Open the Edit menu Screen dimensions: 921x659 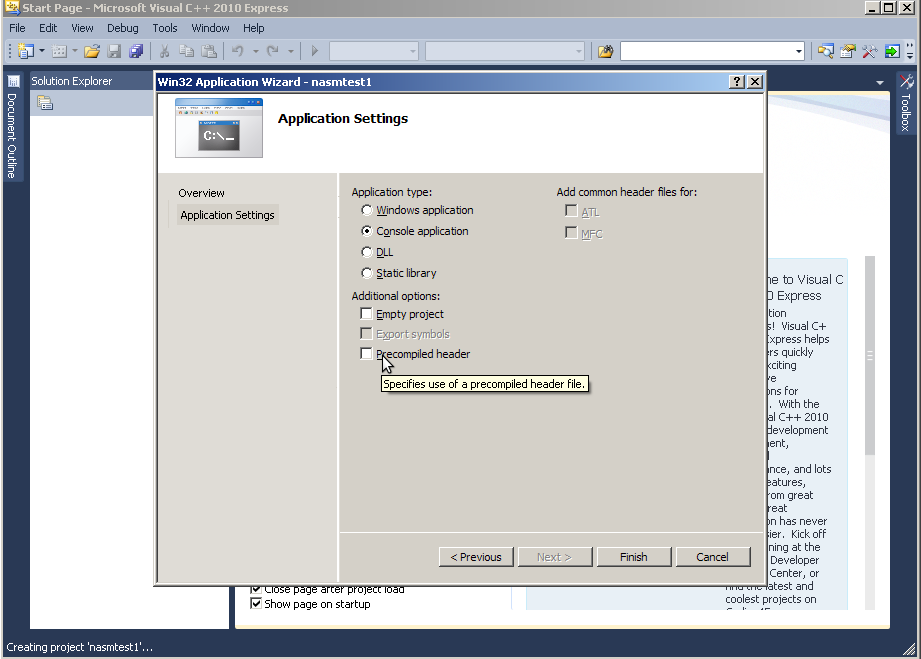click(48, 28)
